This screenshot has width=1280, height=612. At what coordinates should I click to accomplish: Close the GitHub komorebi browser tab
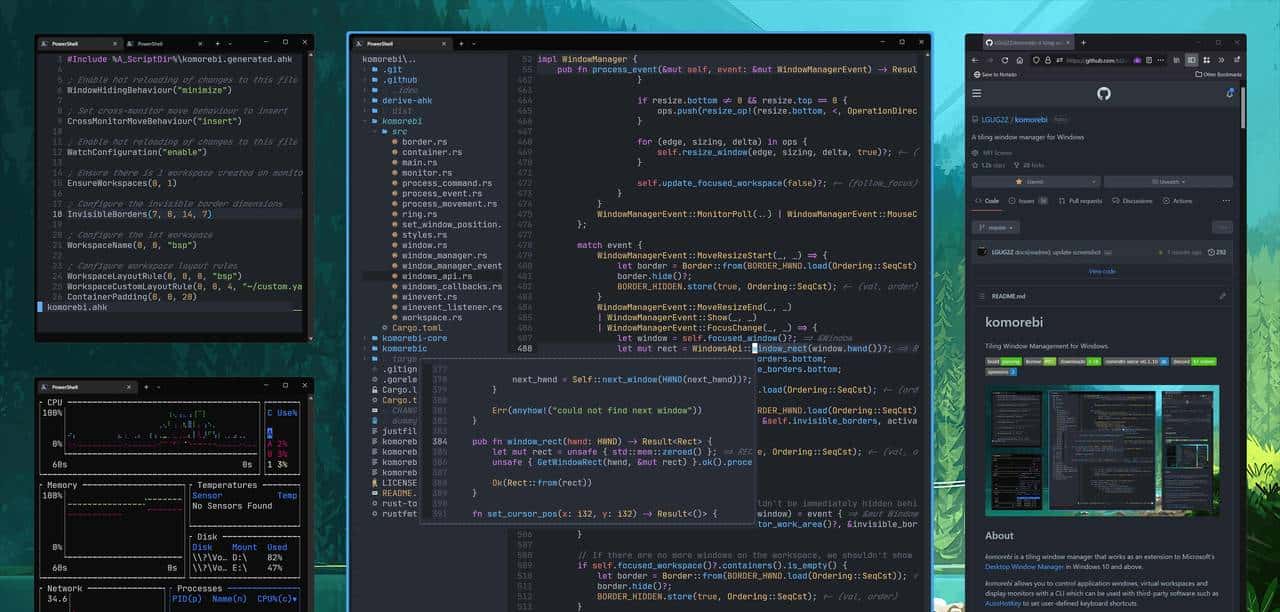(x=1068, y=43)
